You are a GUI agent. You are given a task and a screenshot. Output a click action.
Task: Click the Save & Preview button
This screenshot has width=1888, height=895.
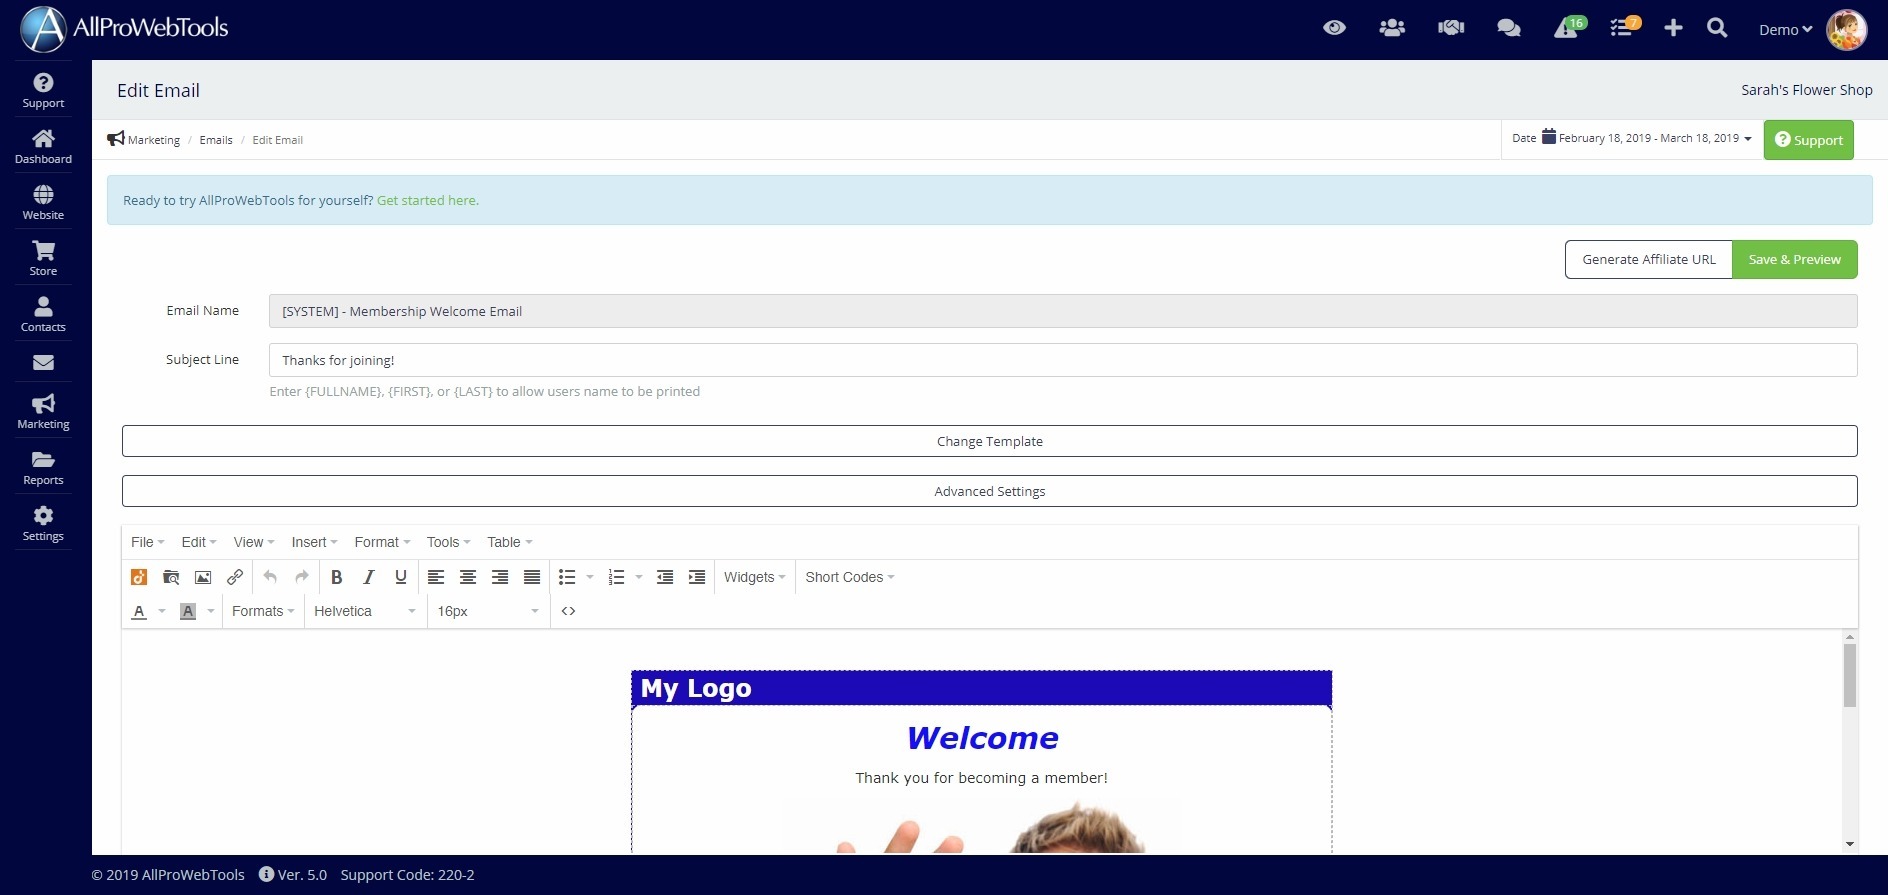(x=1794, y=259)
